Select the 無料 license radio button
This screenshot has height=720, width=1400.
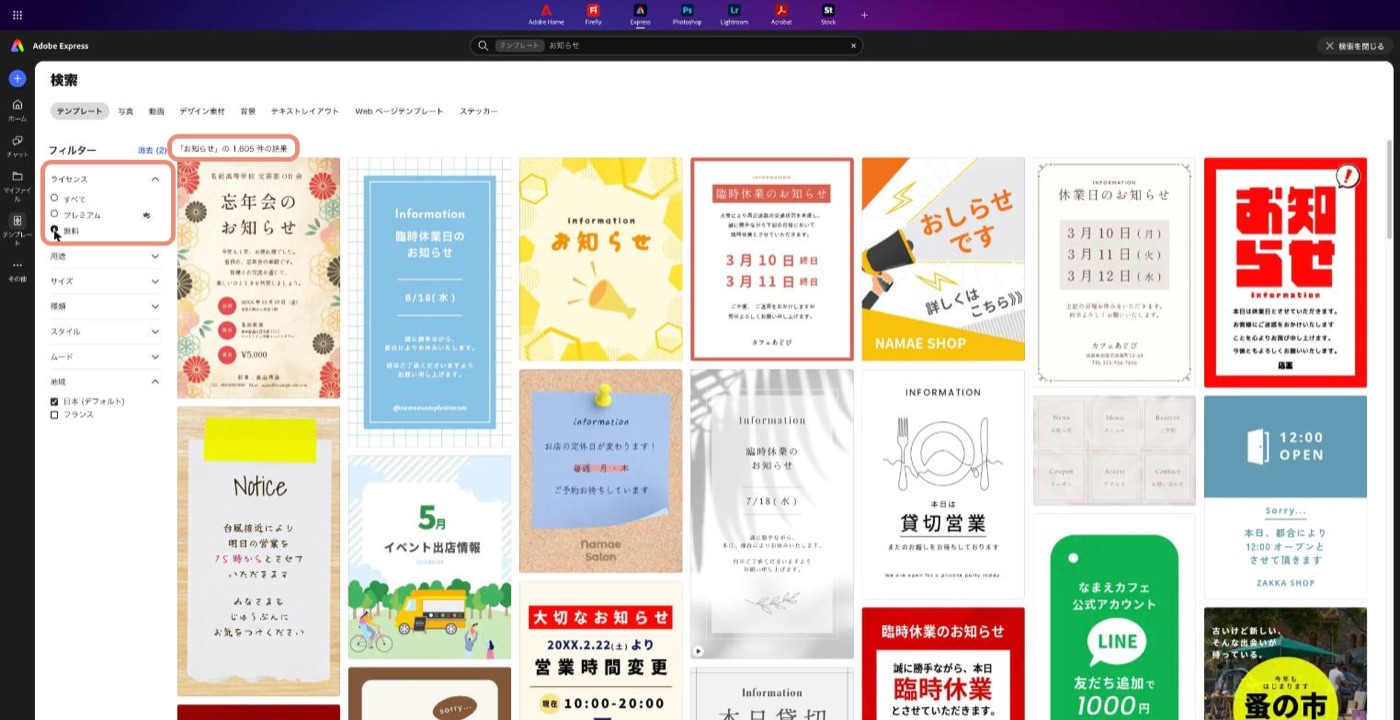[x=55, y=230]
